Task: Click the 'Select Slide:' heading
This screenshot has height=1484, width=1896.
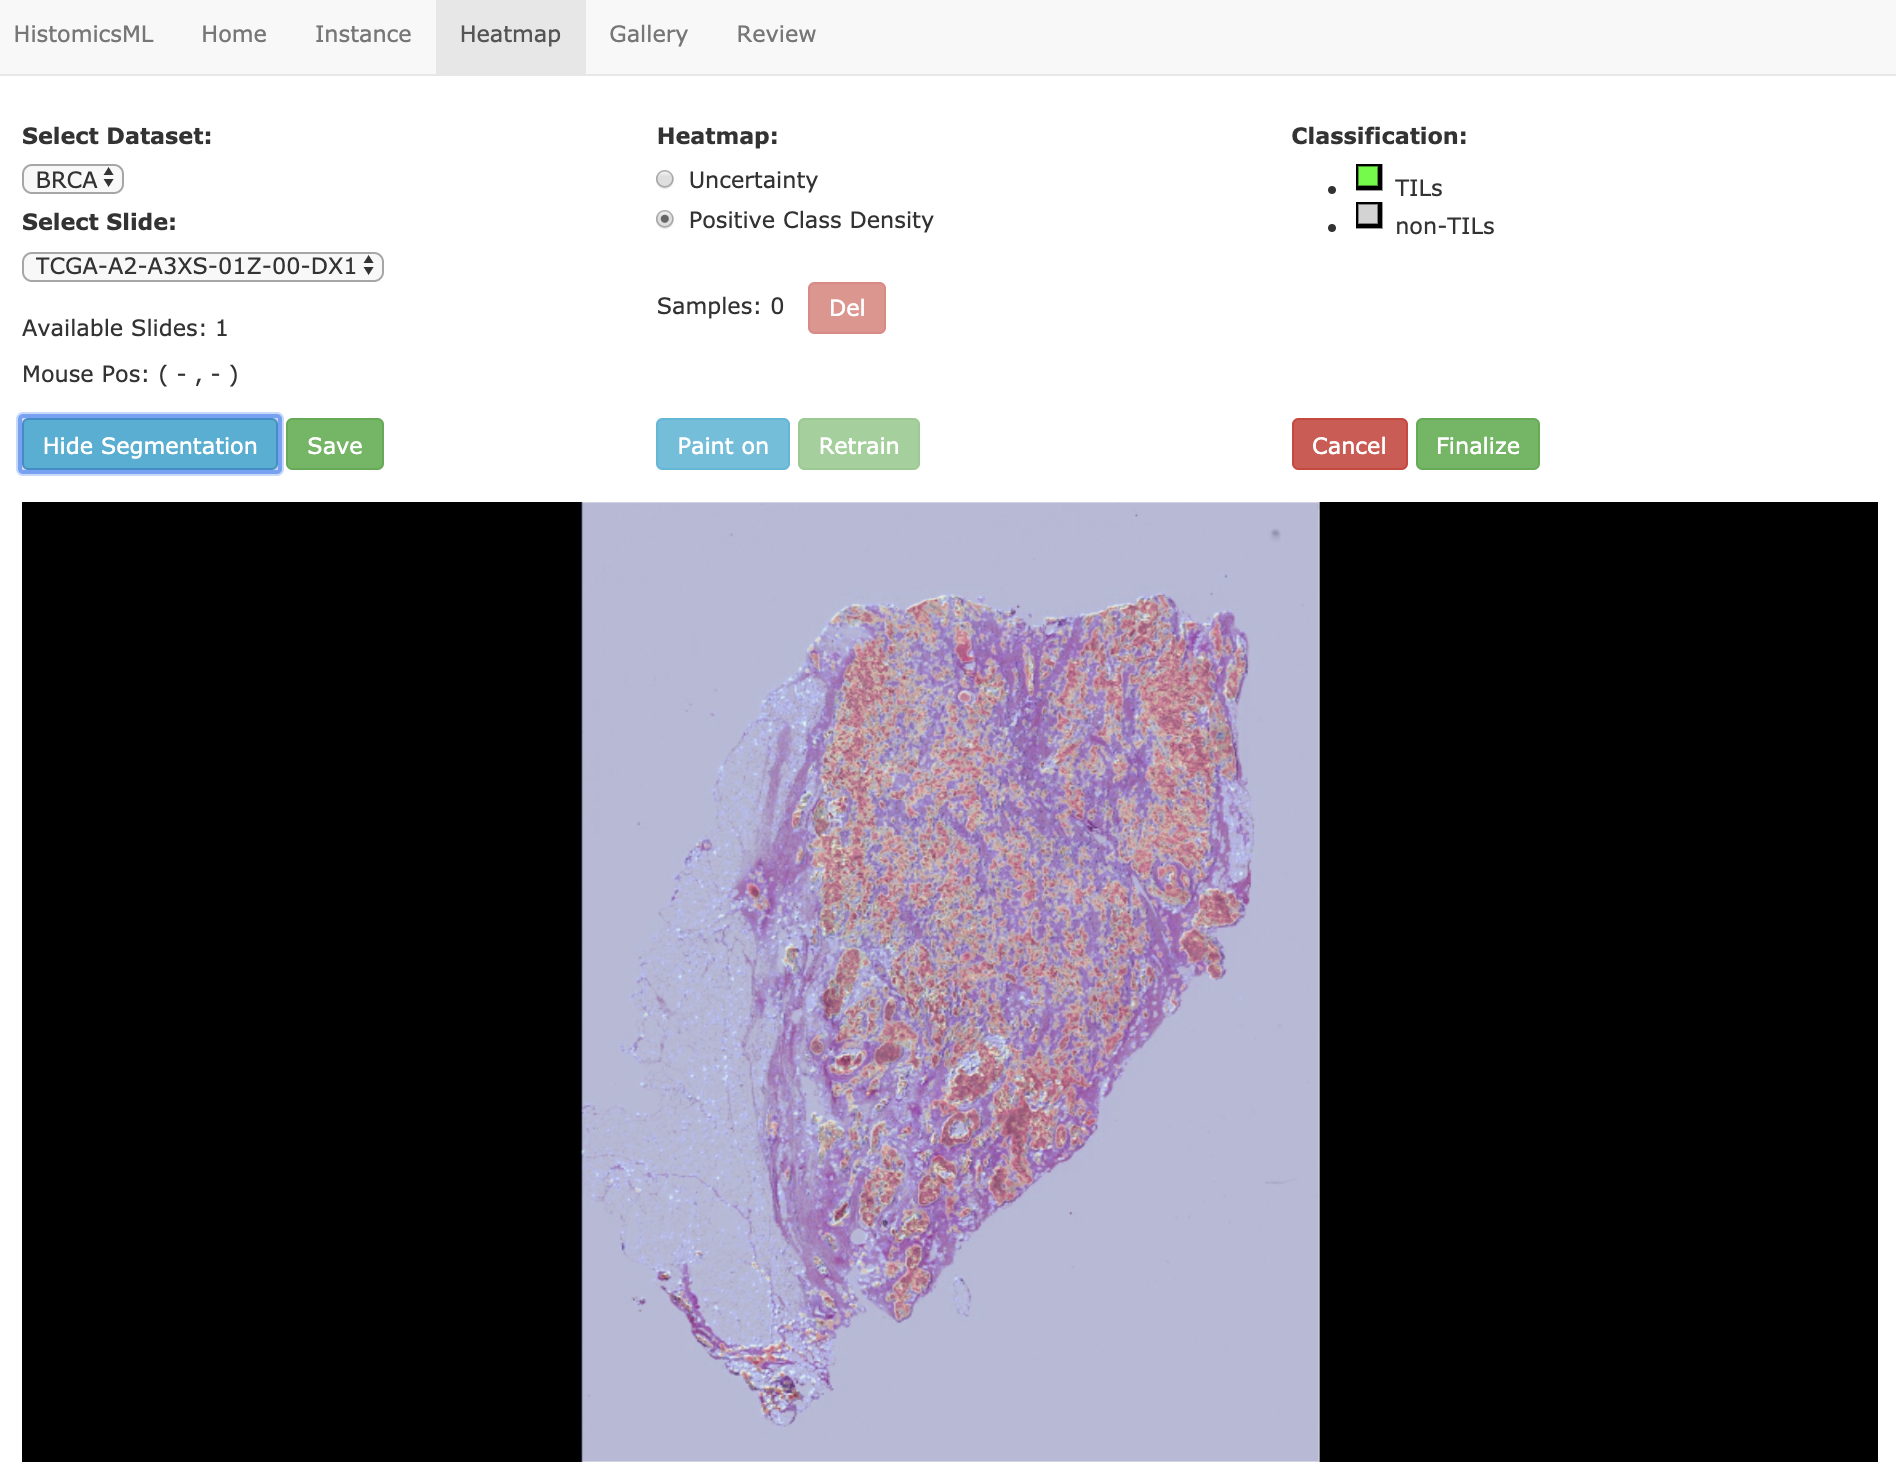Action: point(99,222)
